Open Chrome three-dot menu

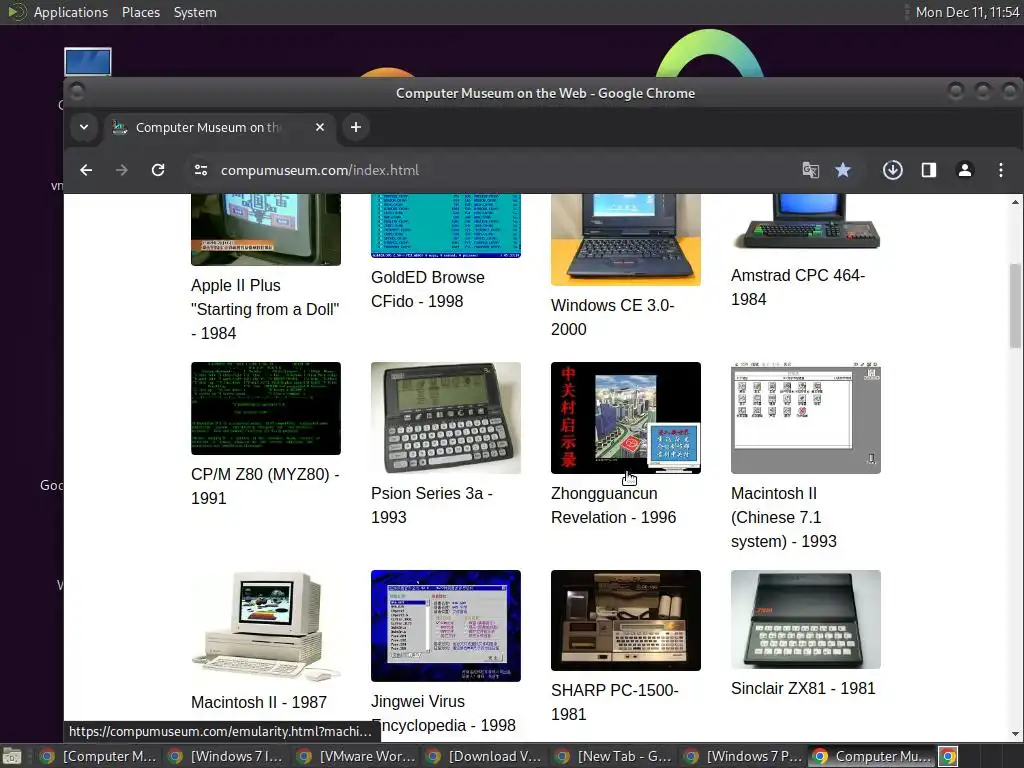coord(1000,170)
